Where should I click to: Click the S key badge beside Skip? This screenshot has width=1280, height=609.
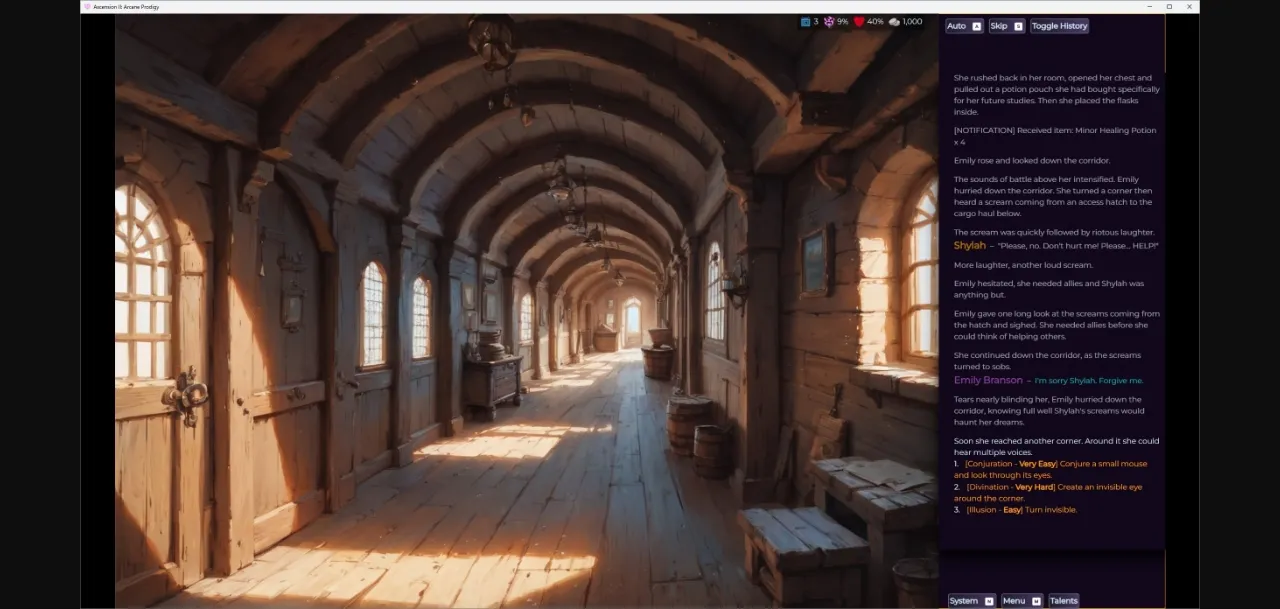[1018, 26]
